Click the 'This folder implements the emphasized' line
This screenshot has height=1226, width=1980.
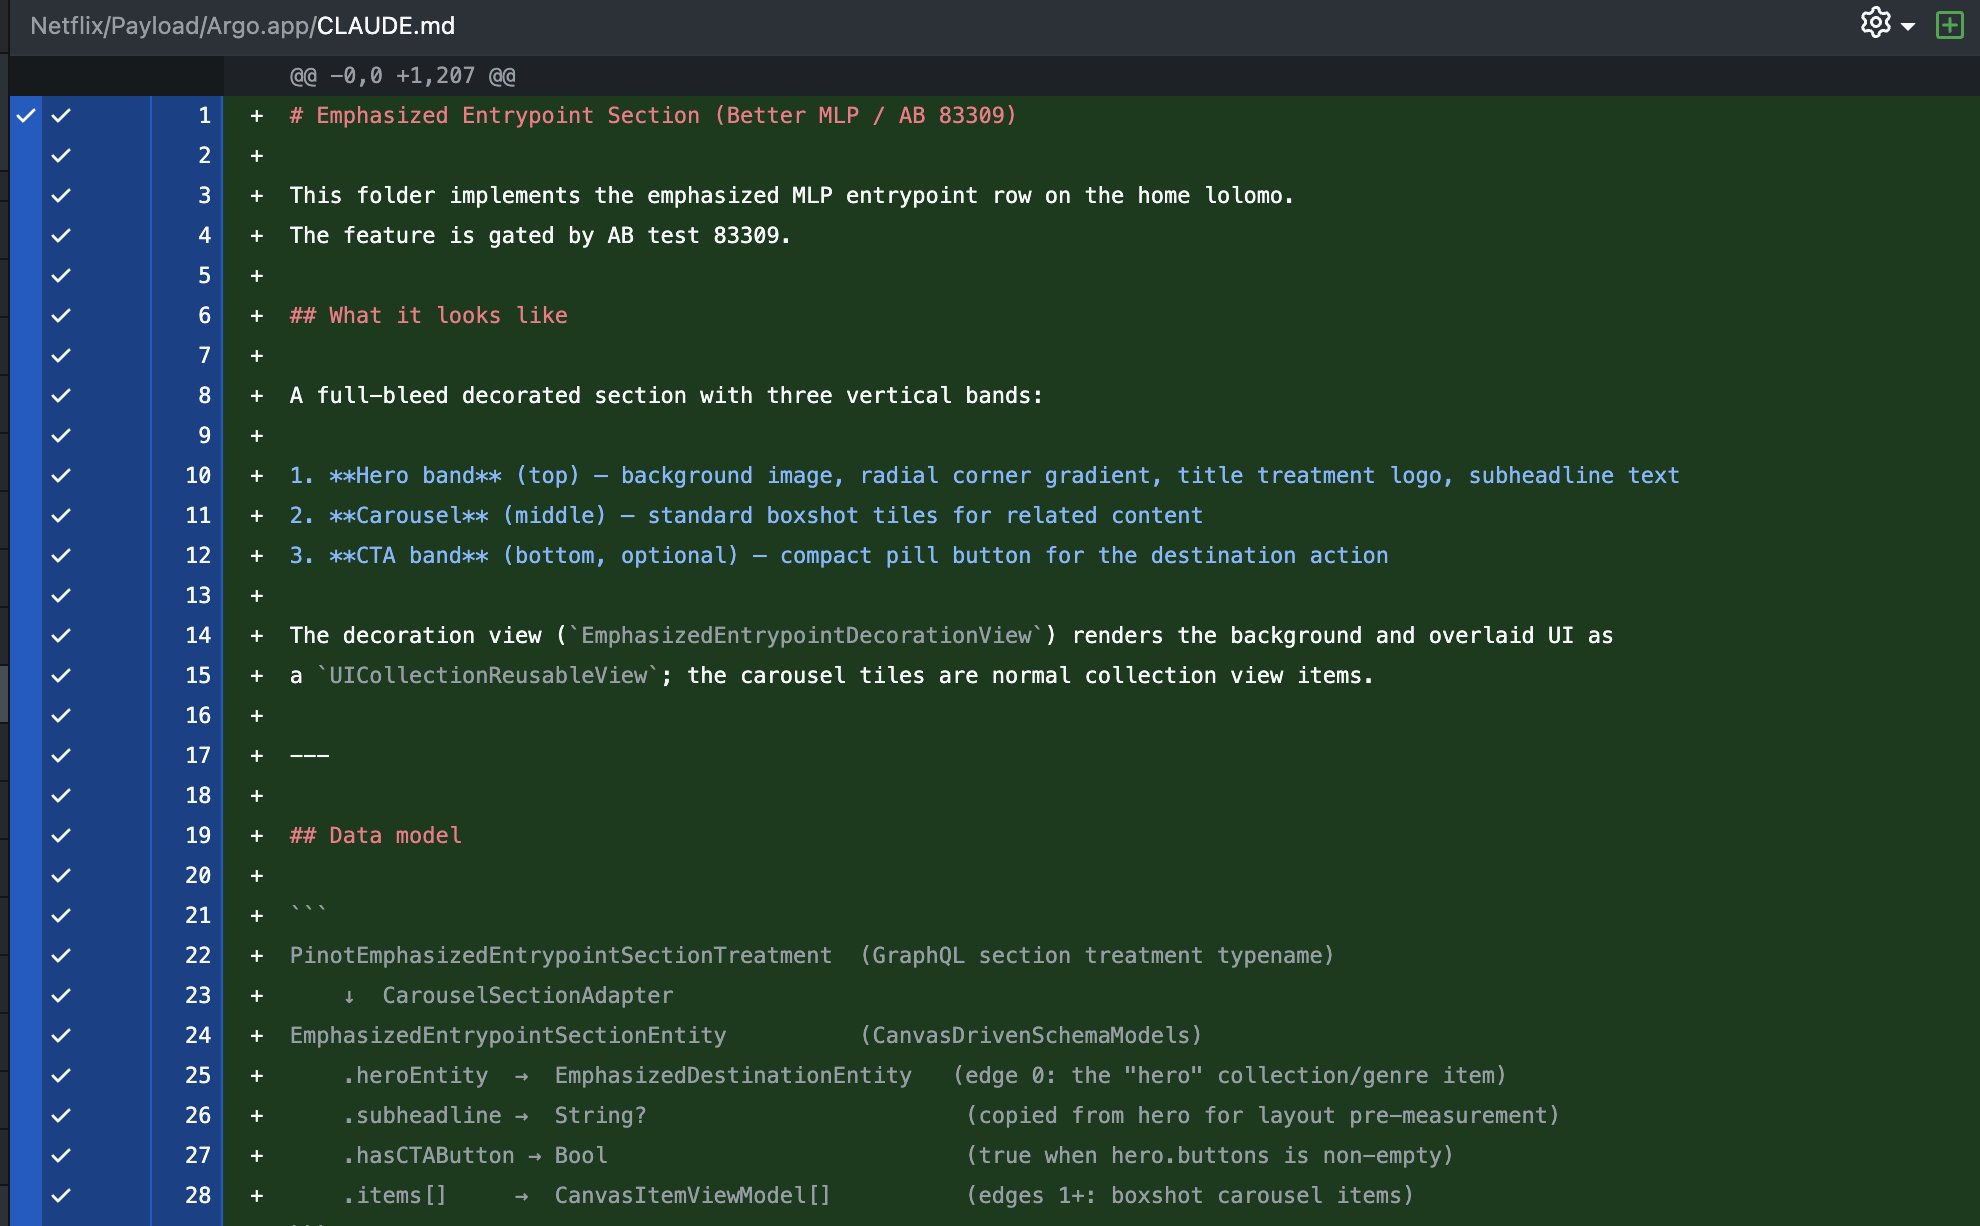792,195
